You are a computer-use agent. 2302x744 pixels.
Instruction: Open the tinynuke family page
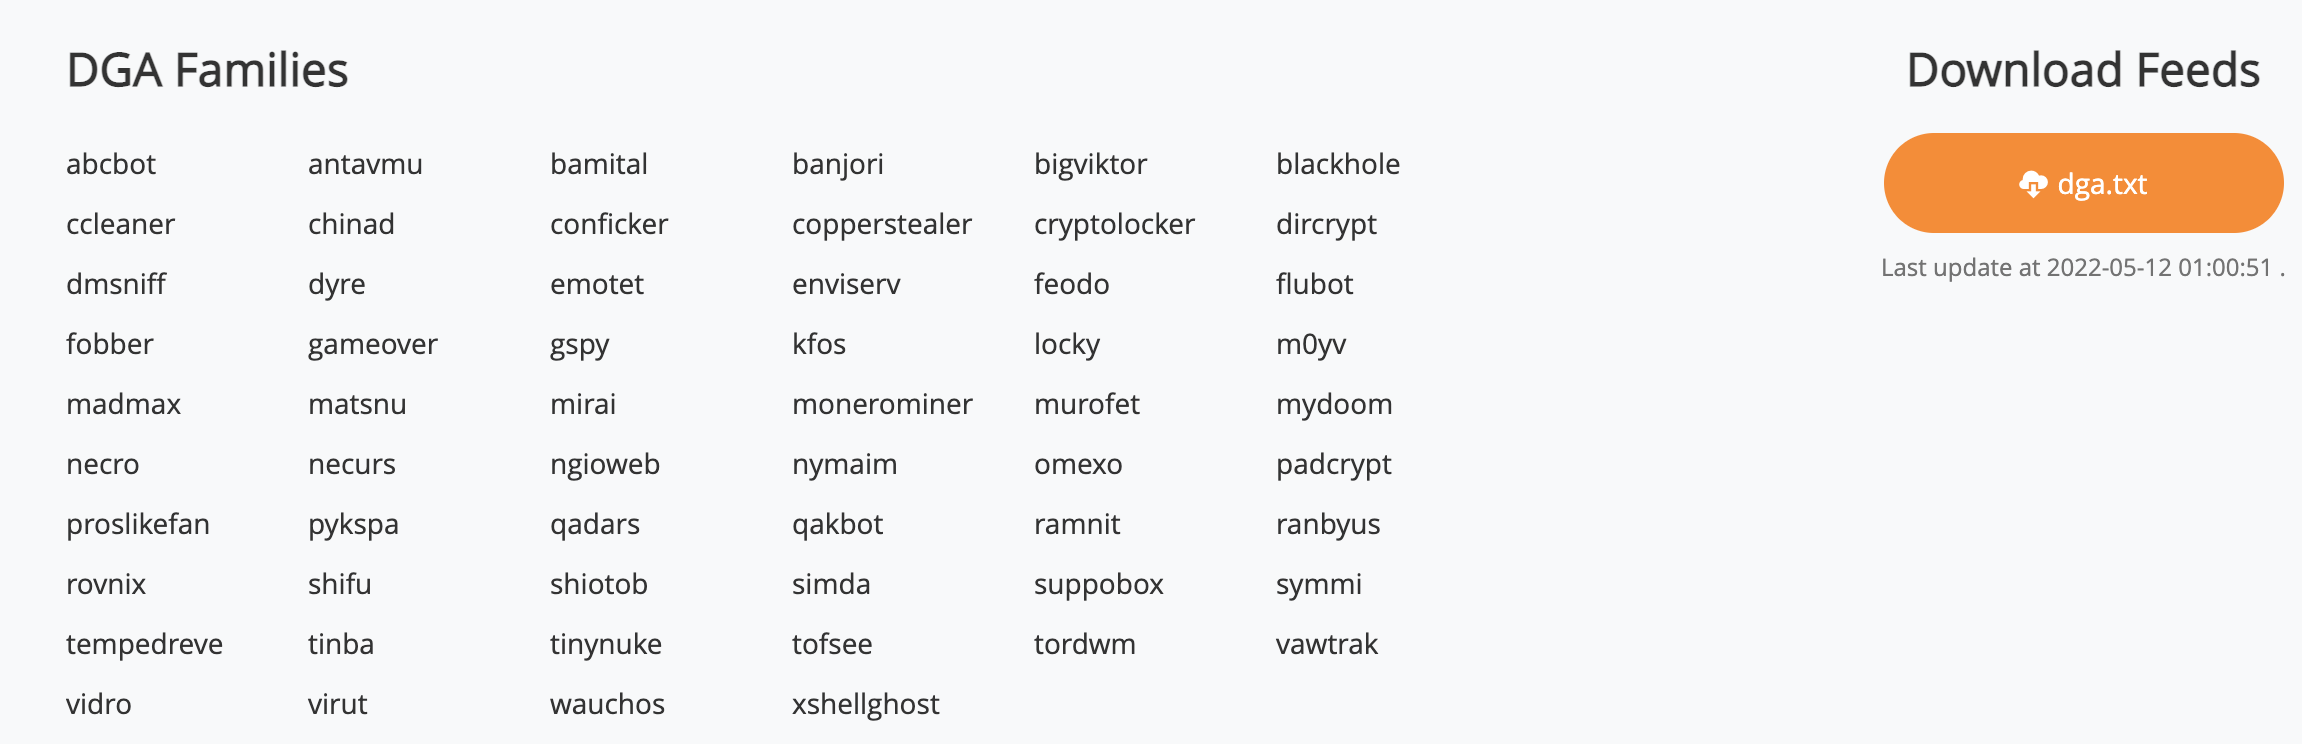click(605, 644)
